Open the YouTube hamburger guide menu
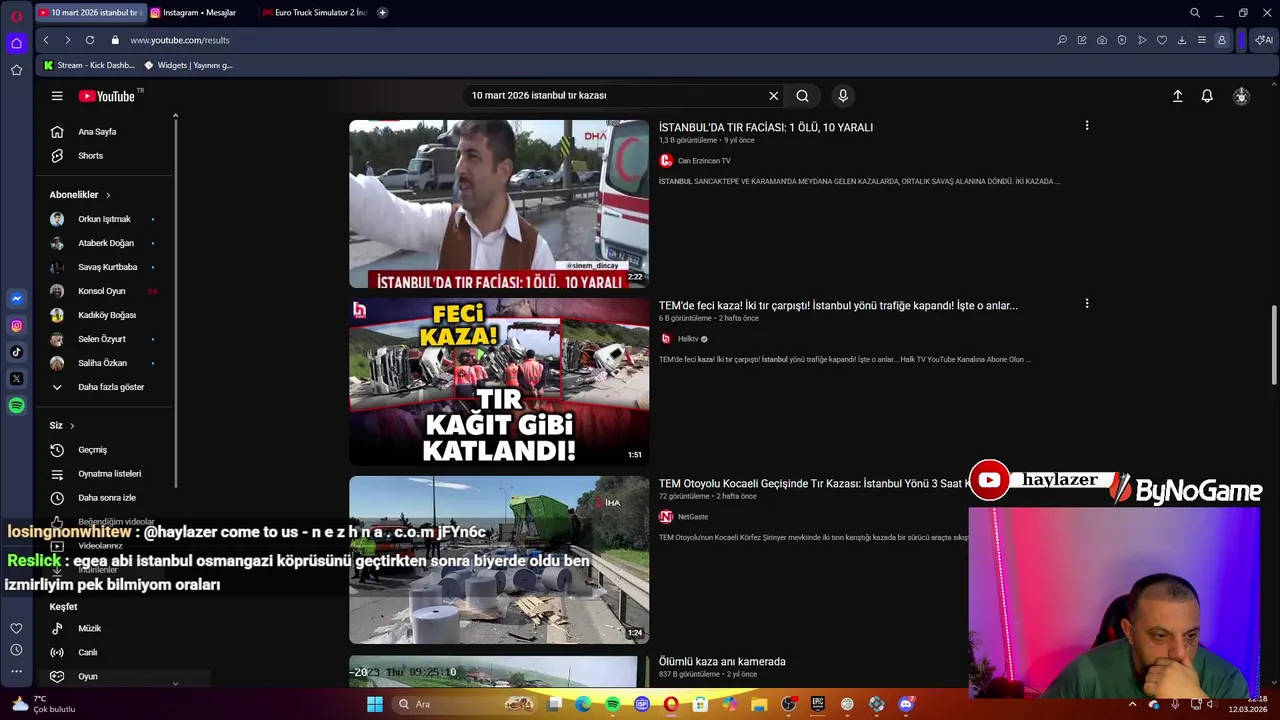 [x=57, y=96]
